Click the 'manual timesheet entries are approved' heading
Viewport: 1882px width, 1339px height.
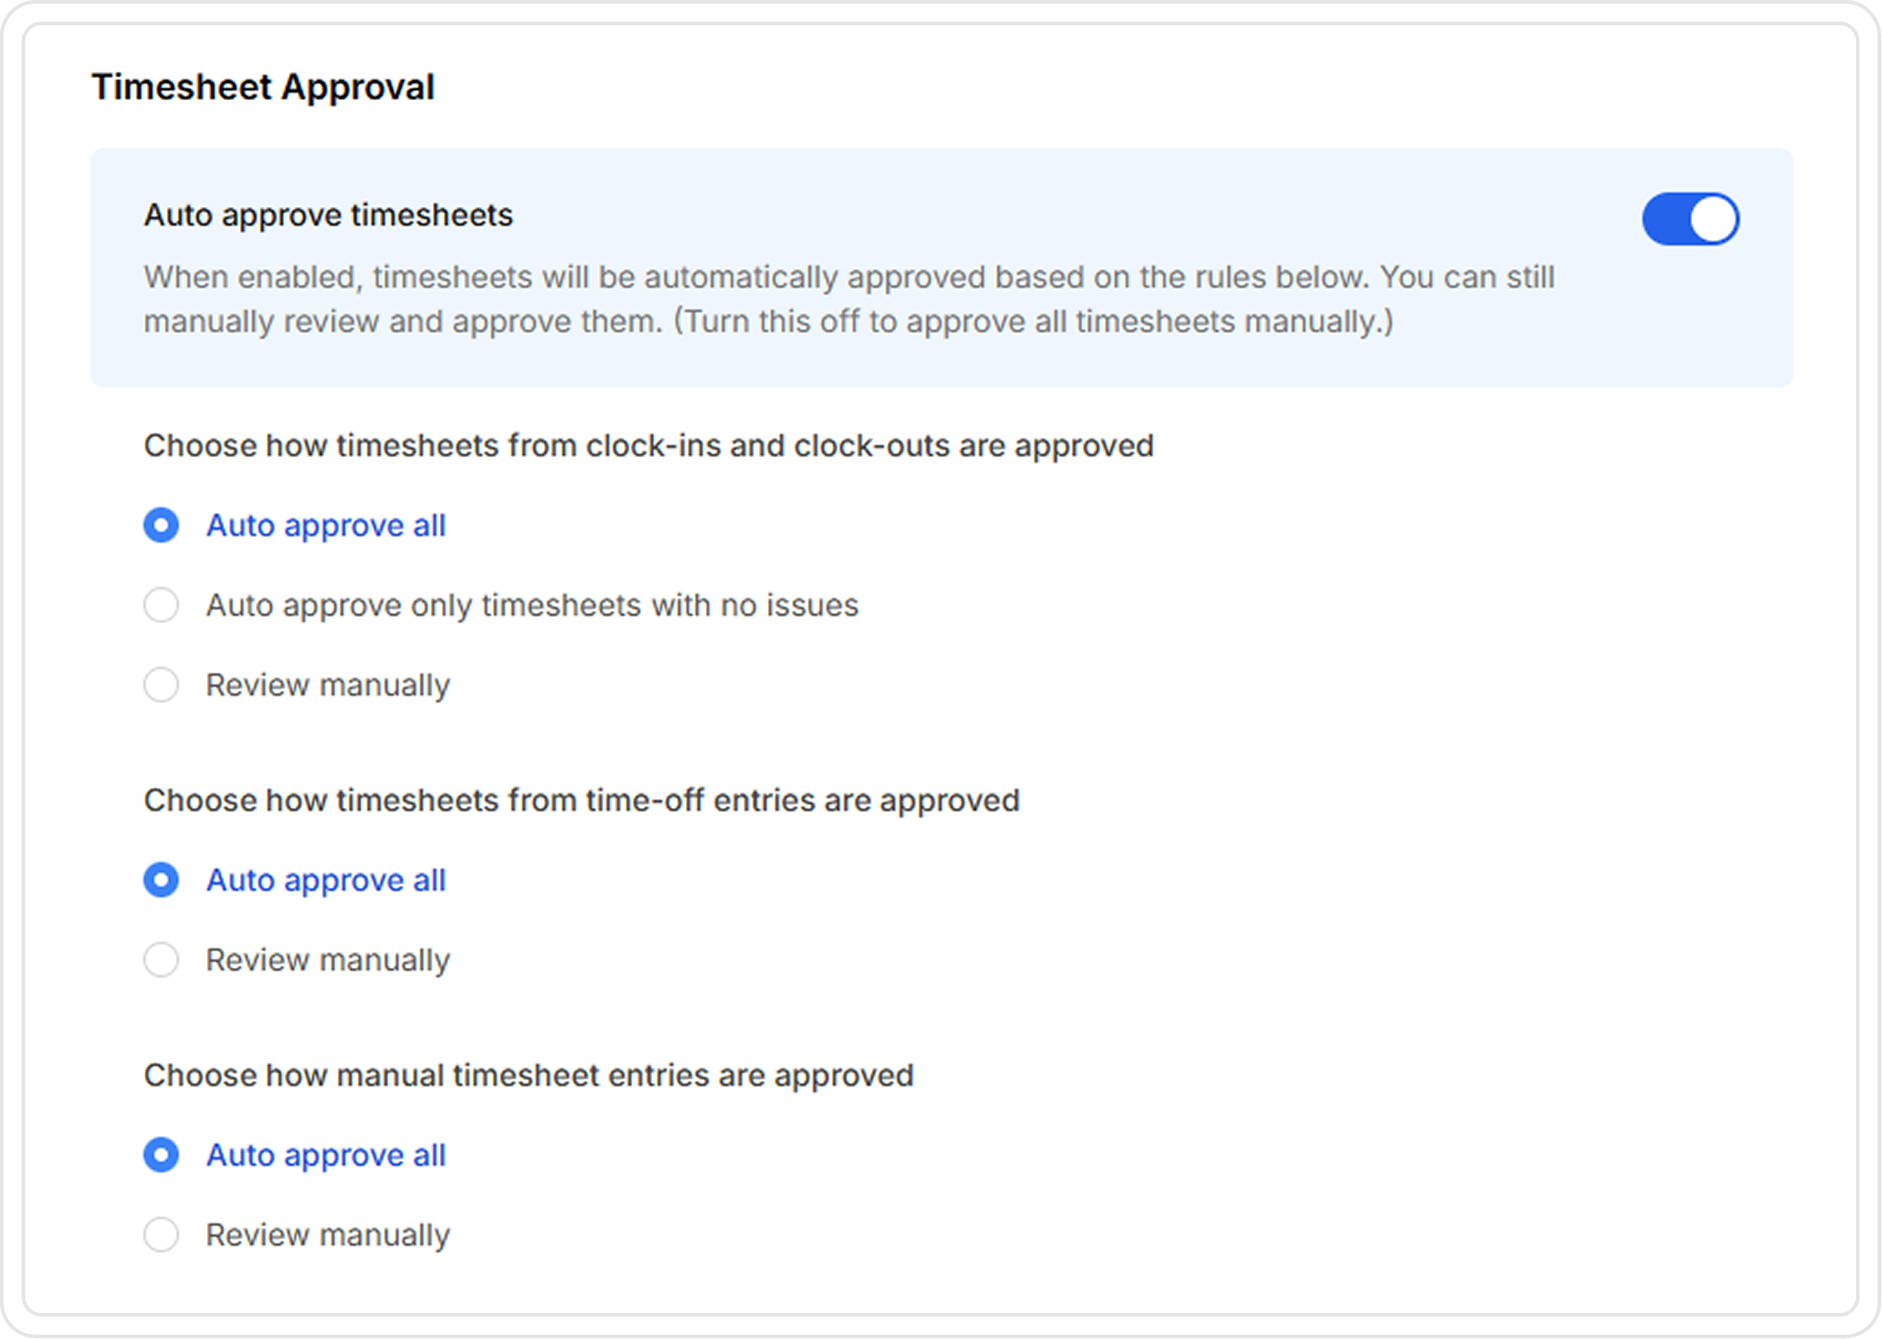(x=528, y=1075)
